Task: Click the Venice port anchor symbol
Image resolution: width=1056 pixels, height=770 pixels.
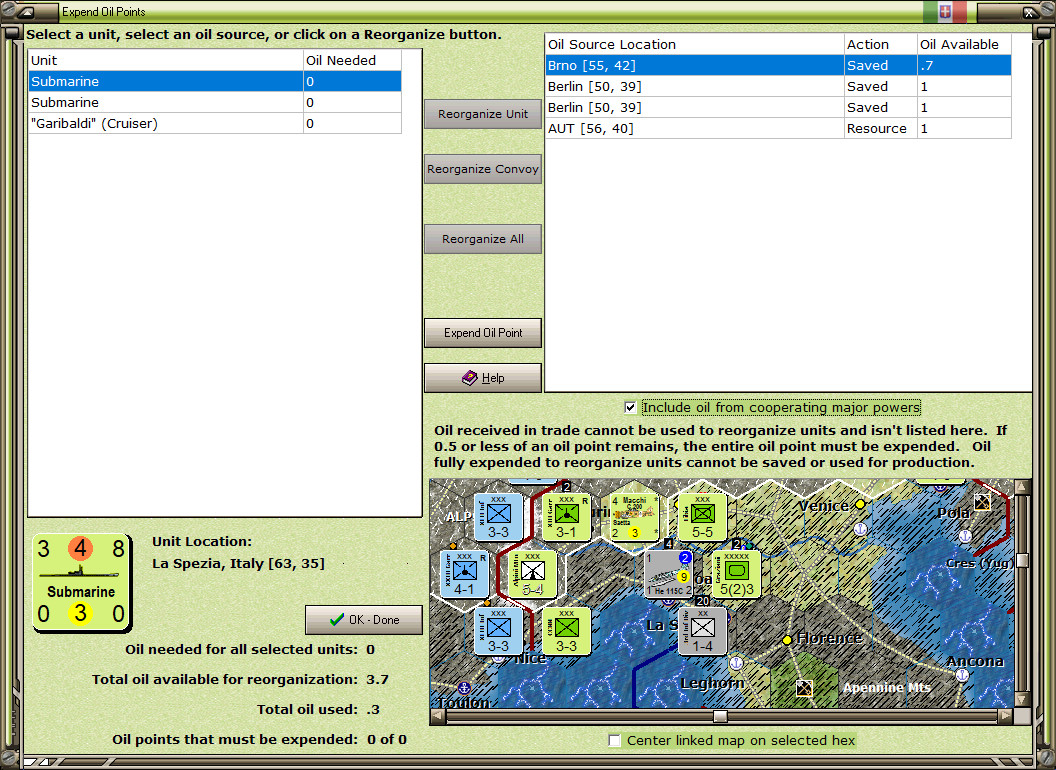Action: (860, 529)
